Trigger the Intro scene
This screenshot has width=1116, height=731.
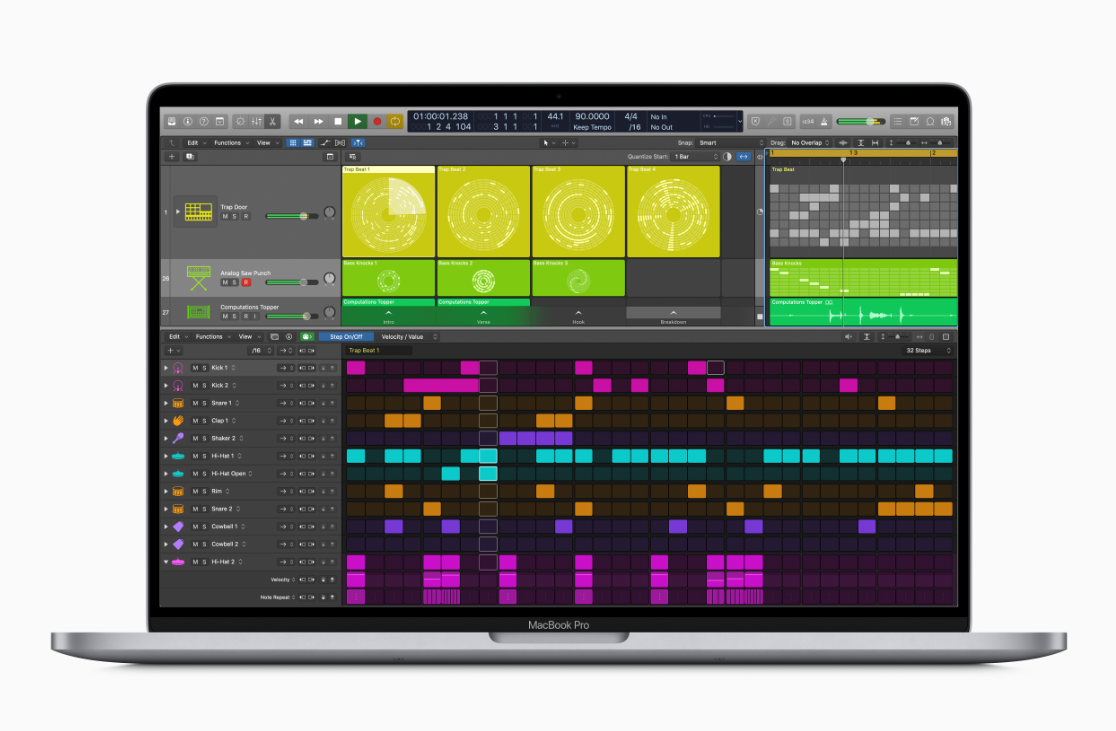pos(389,316)
